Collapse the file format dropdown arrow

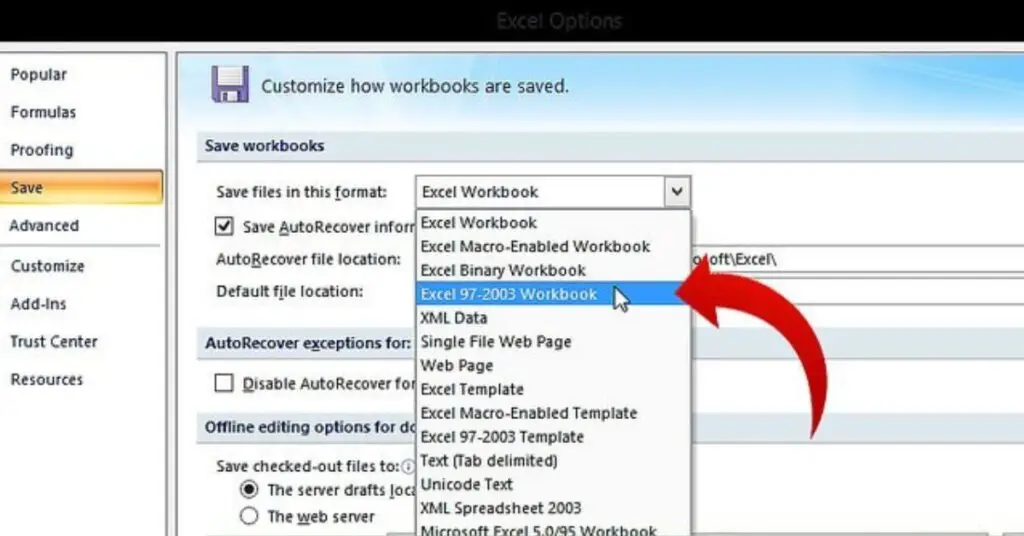[x=677, y=192]
